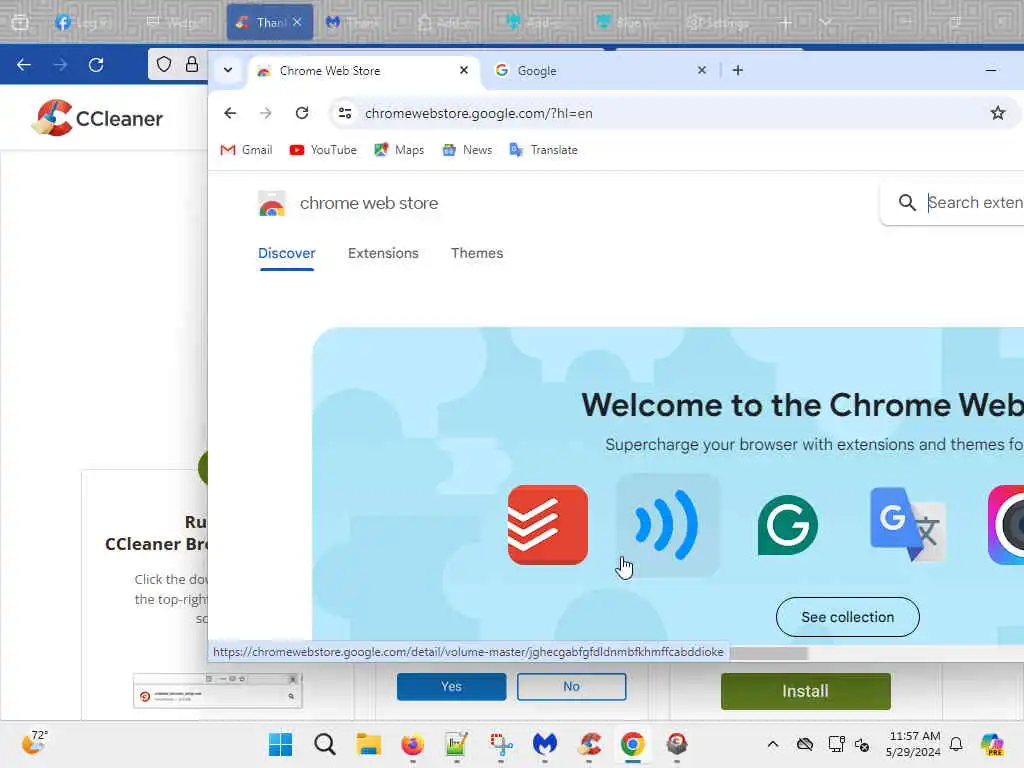
Task: Open the Volume Master extension icon
Action: pos(667,525)
